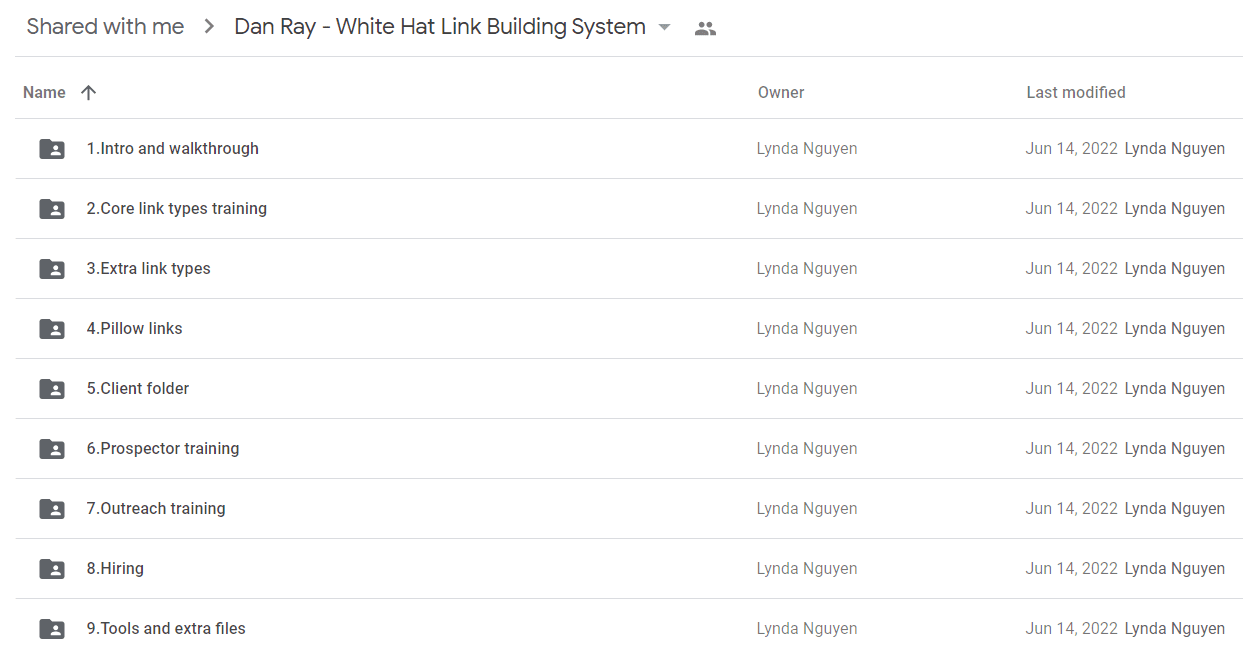Select the 7.Outreach training folder name
Screen dimensions: 1243x656
[156, 508]
